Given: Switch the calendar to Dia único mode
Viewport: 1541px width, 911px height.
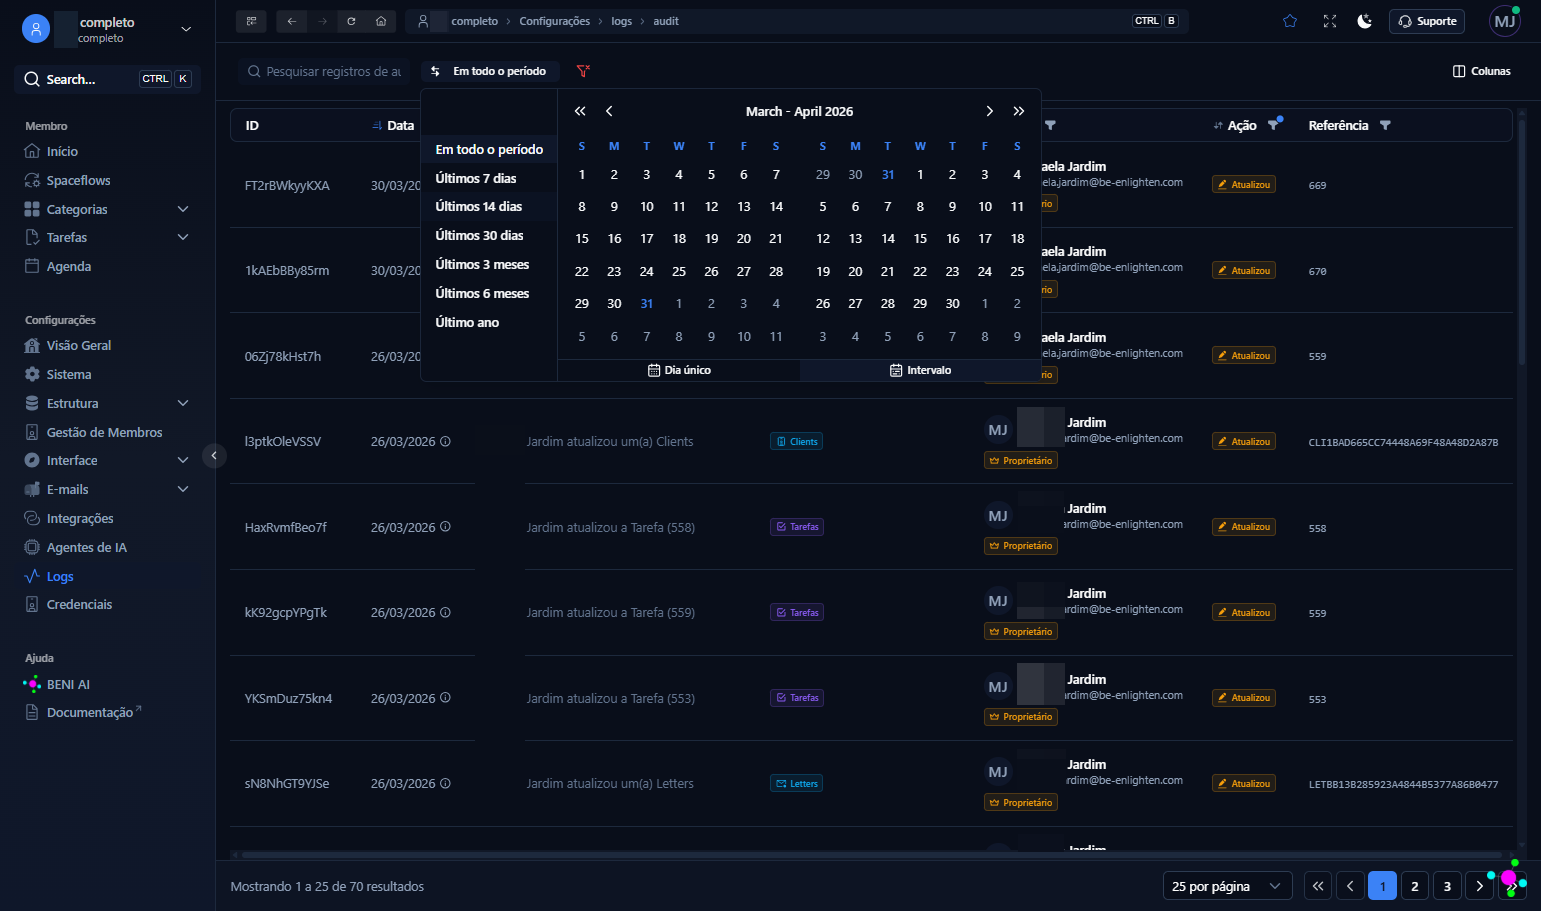Looking at the screenshot, I should tap(678, 369).
